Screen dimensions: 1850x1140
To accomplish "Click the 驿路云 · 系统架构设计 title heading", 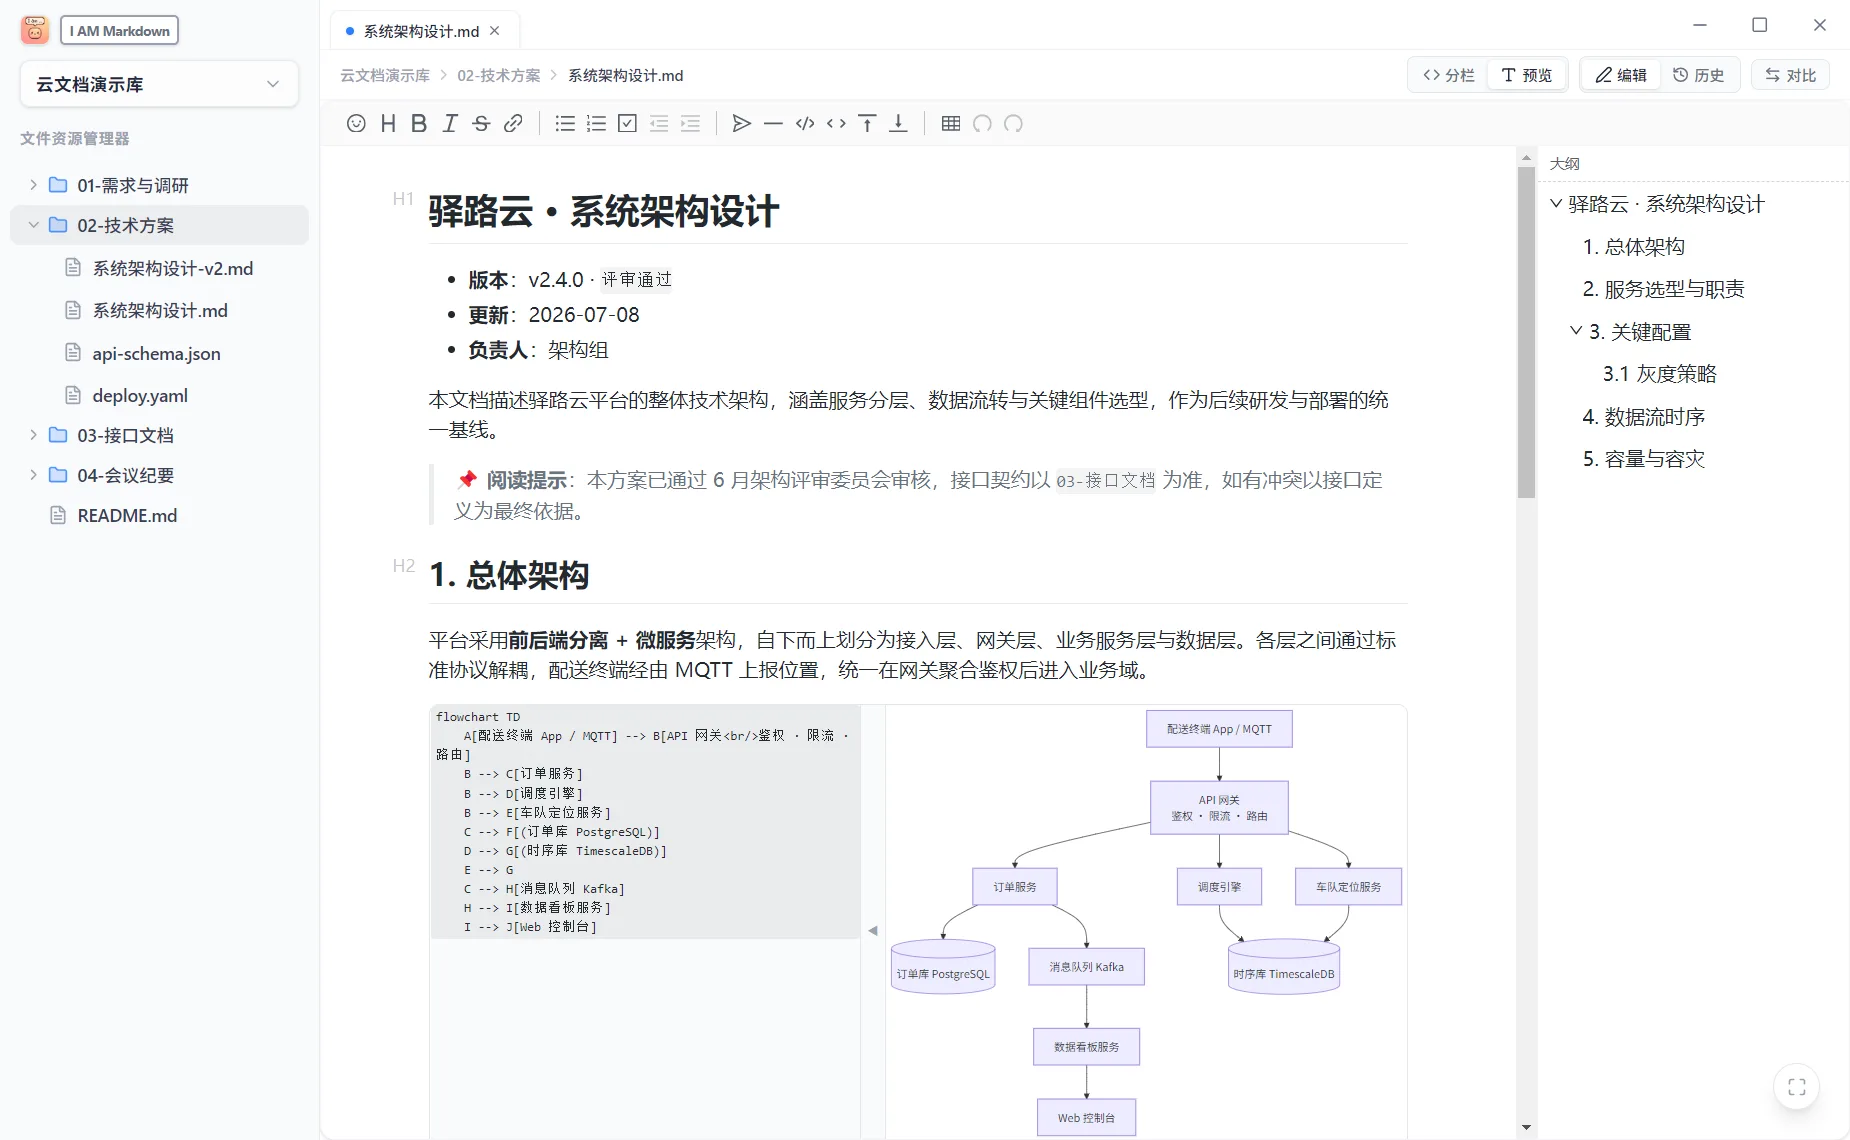I will click(603, 211).
